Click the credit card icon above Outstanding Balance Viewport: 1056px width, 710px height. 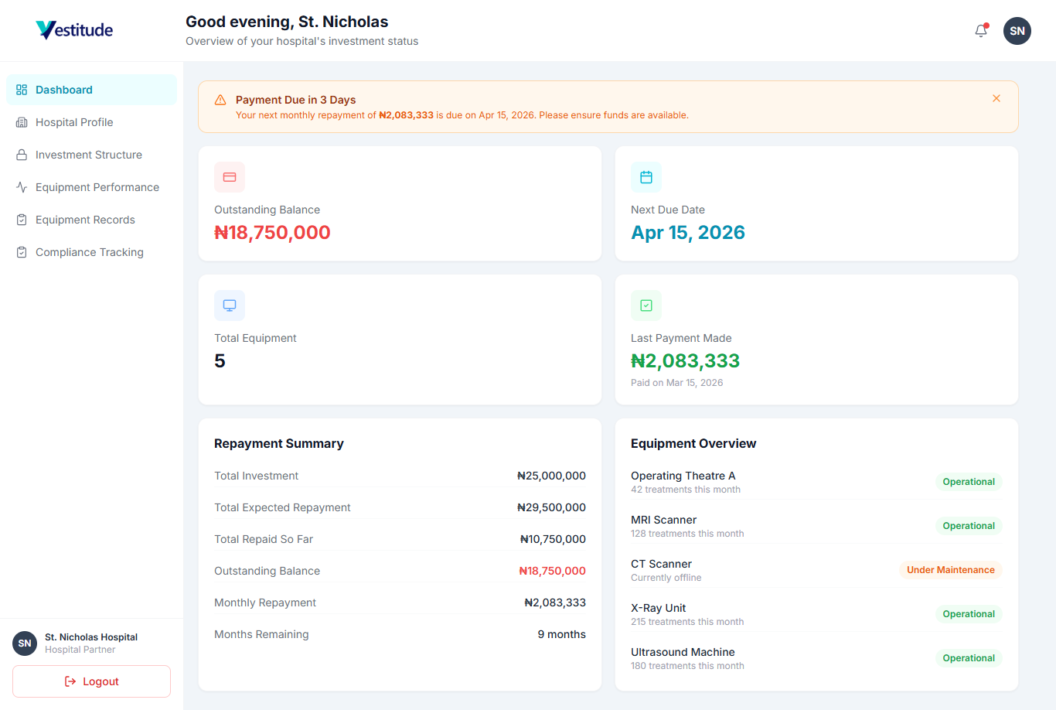point(229,177)
